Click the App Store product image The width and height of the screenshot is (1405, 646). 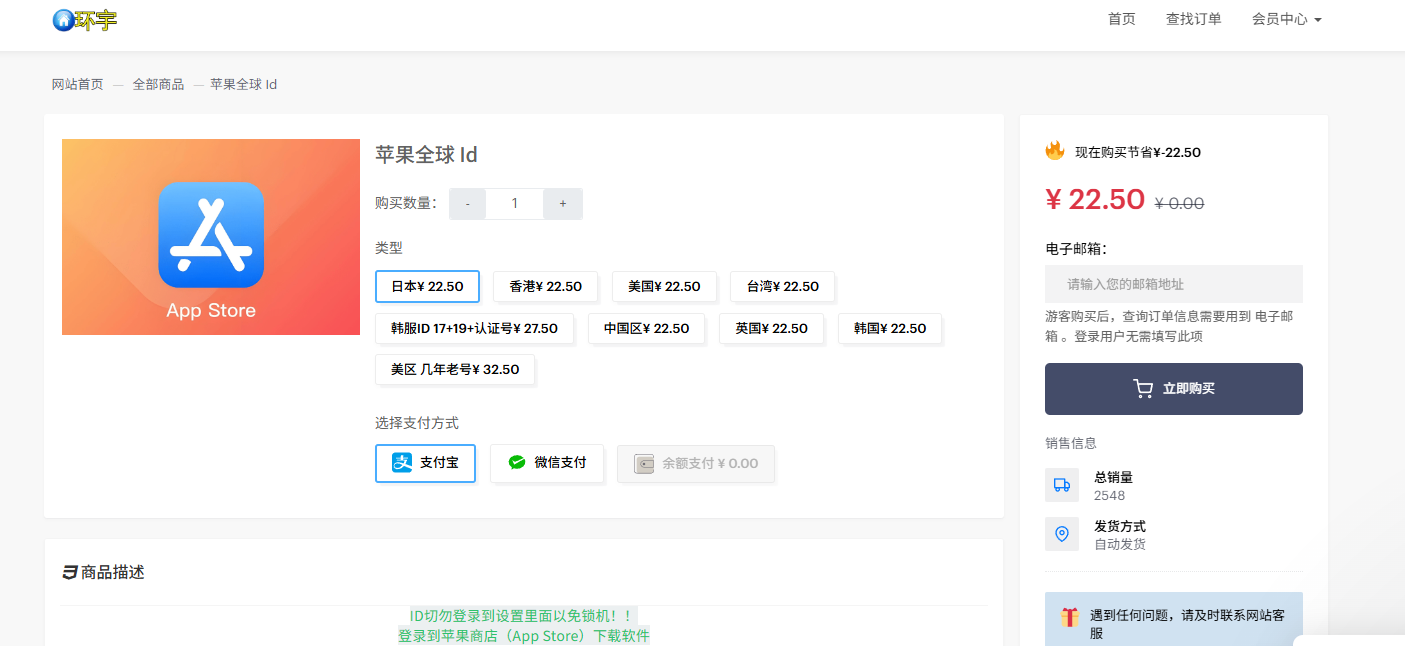point(211,237)
